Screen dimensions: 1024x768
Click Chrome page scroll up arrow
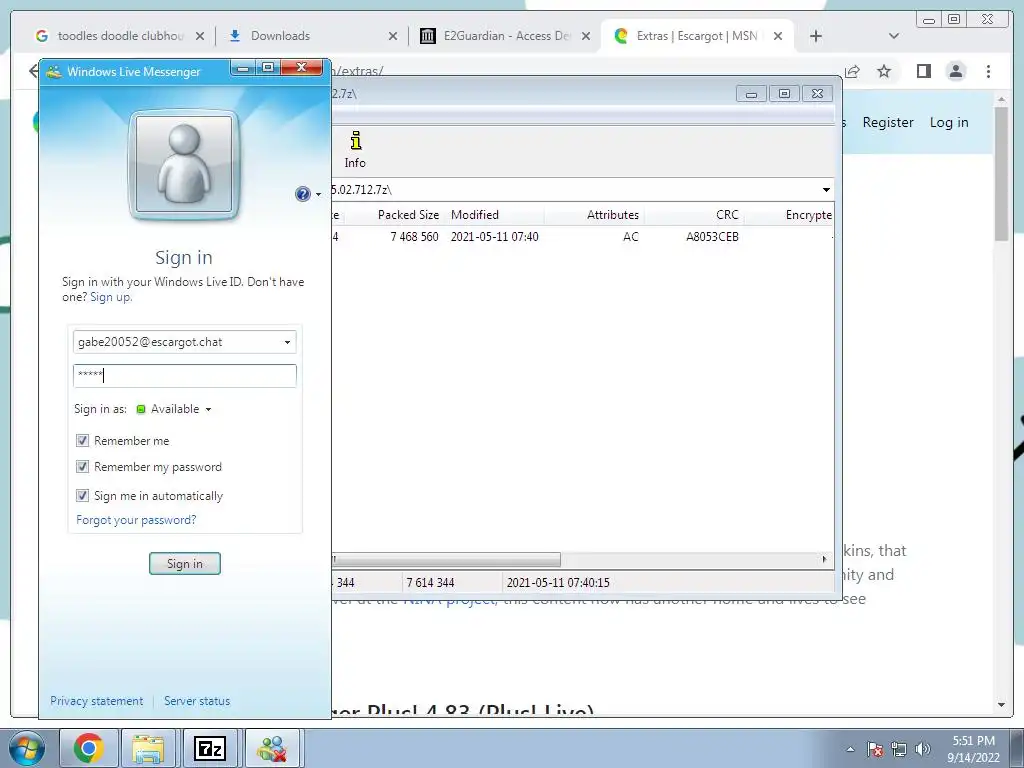tap(1001, 99)
